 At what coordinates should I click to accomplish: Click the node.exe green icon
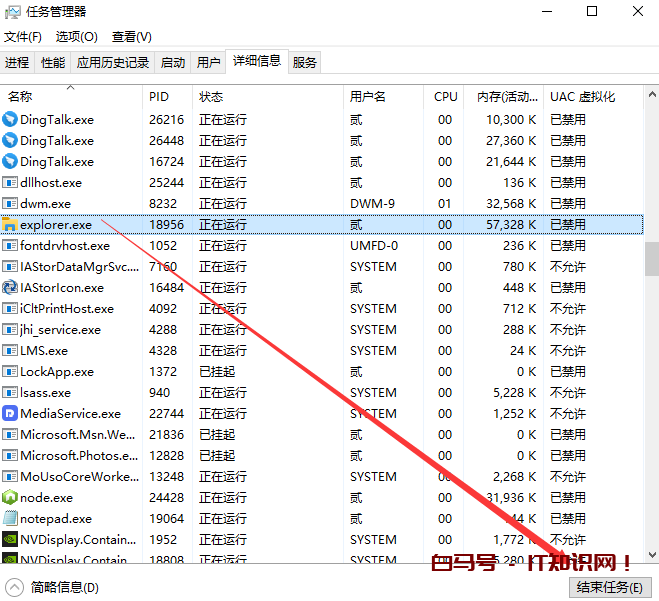pyautogui.click(x=10, y=498)
